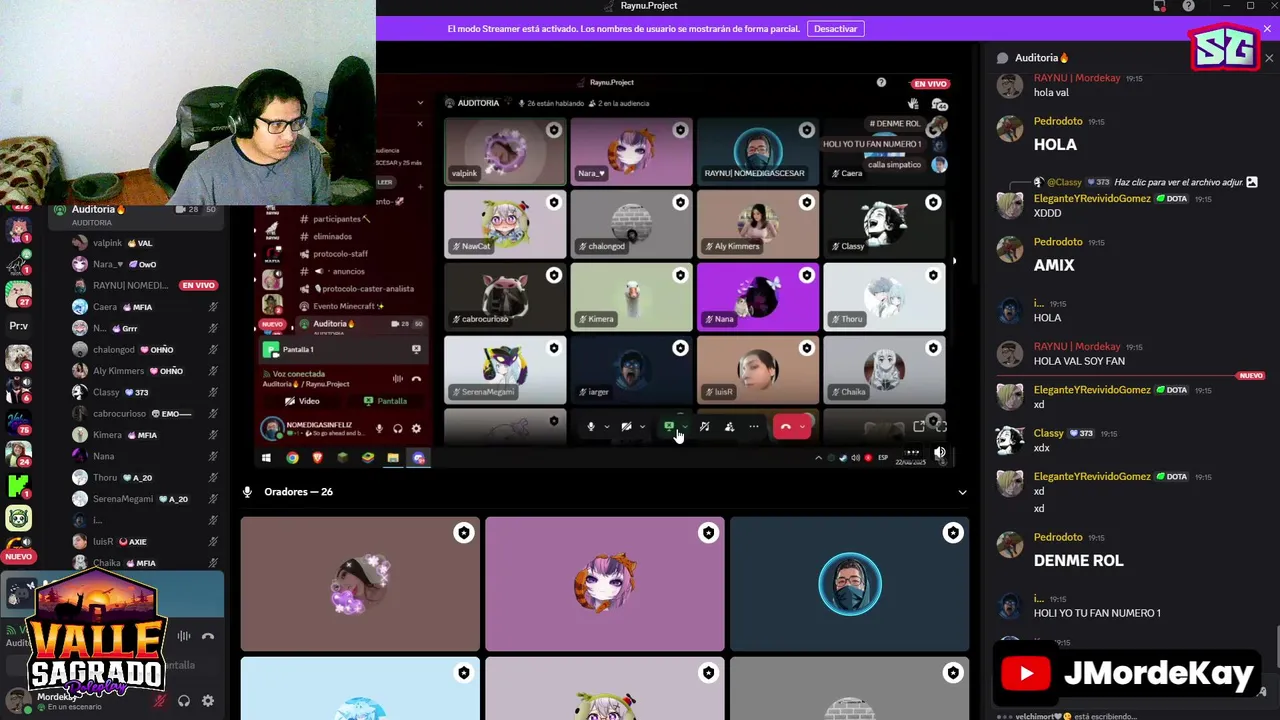Click the chat panel scrollbar
The height and width of the screenshot is (720, 1280).
(1276, 645)
